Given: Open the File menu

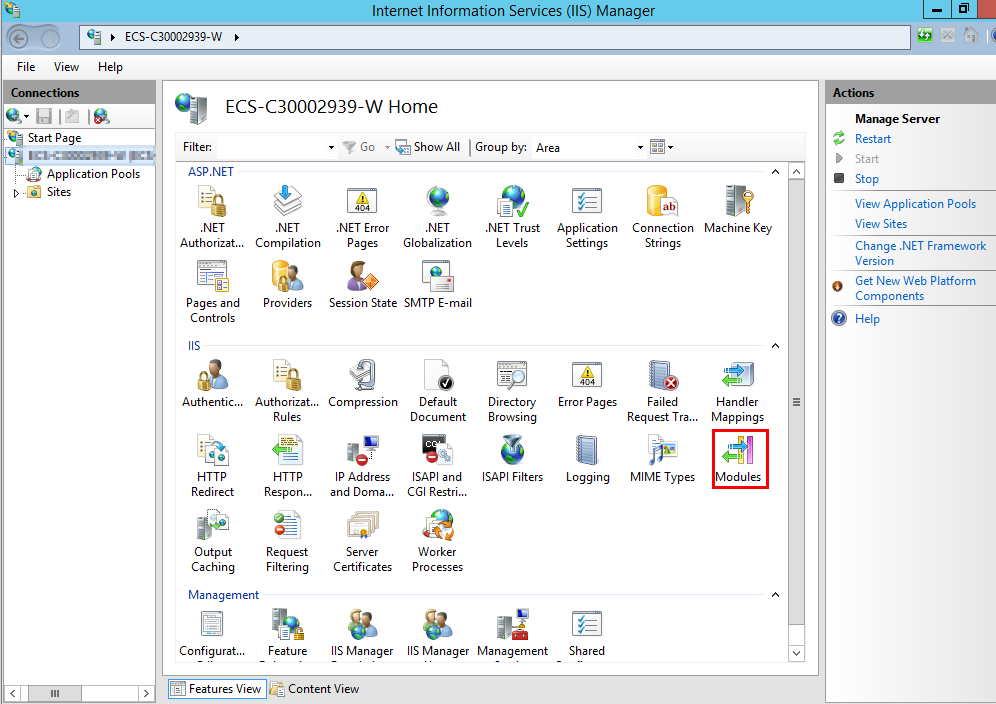Looking at the screenshot, I should 26,67.
